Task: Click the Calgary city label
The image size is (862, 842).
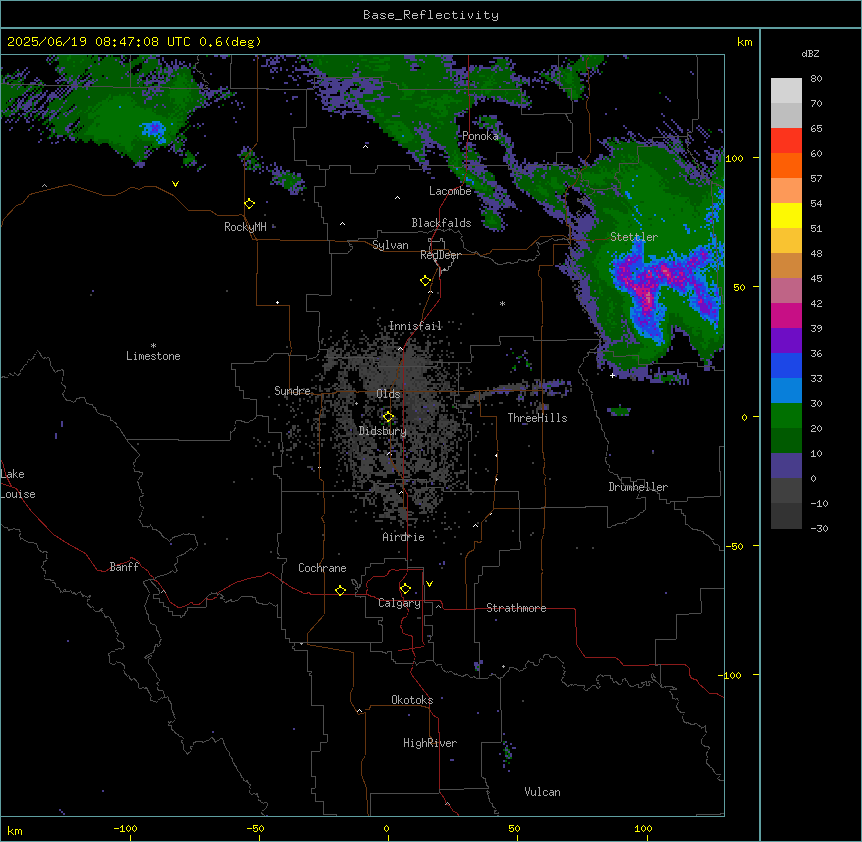Action: tap(399, 603)
